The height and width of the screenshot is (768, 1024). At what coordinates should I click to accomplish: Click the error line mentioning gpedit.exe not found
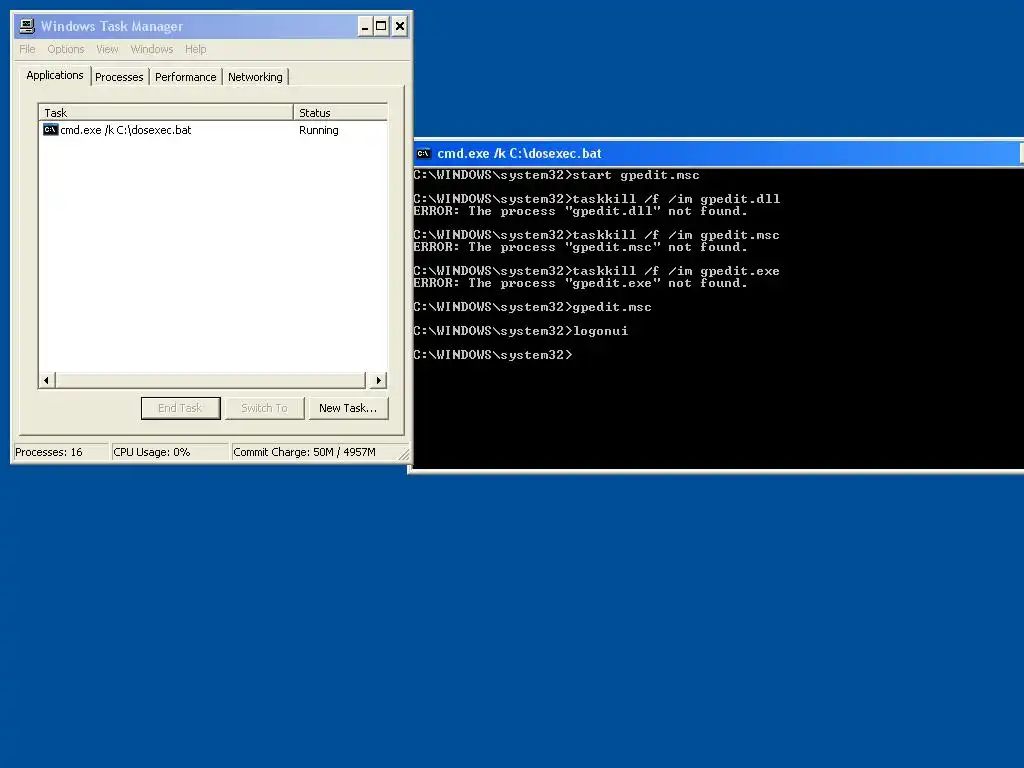(x=581, y=283)
